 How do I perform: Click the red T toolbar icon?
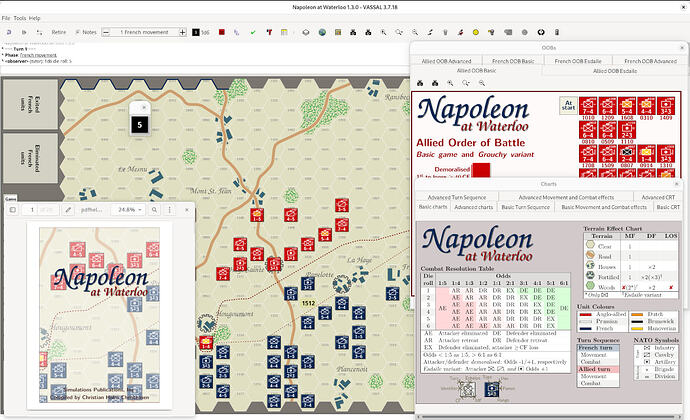pyautogui.click(x=269, y=32)
